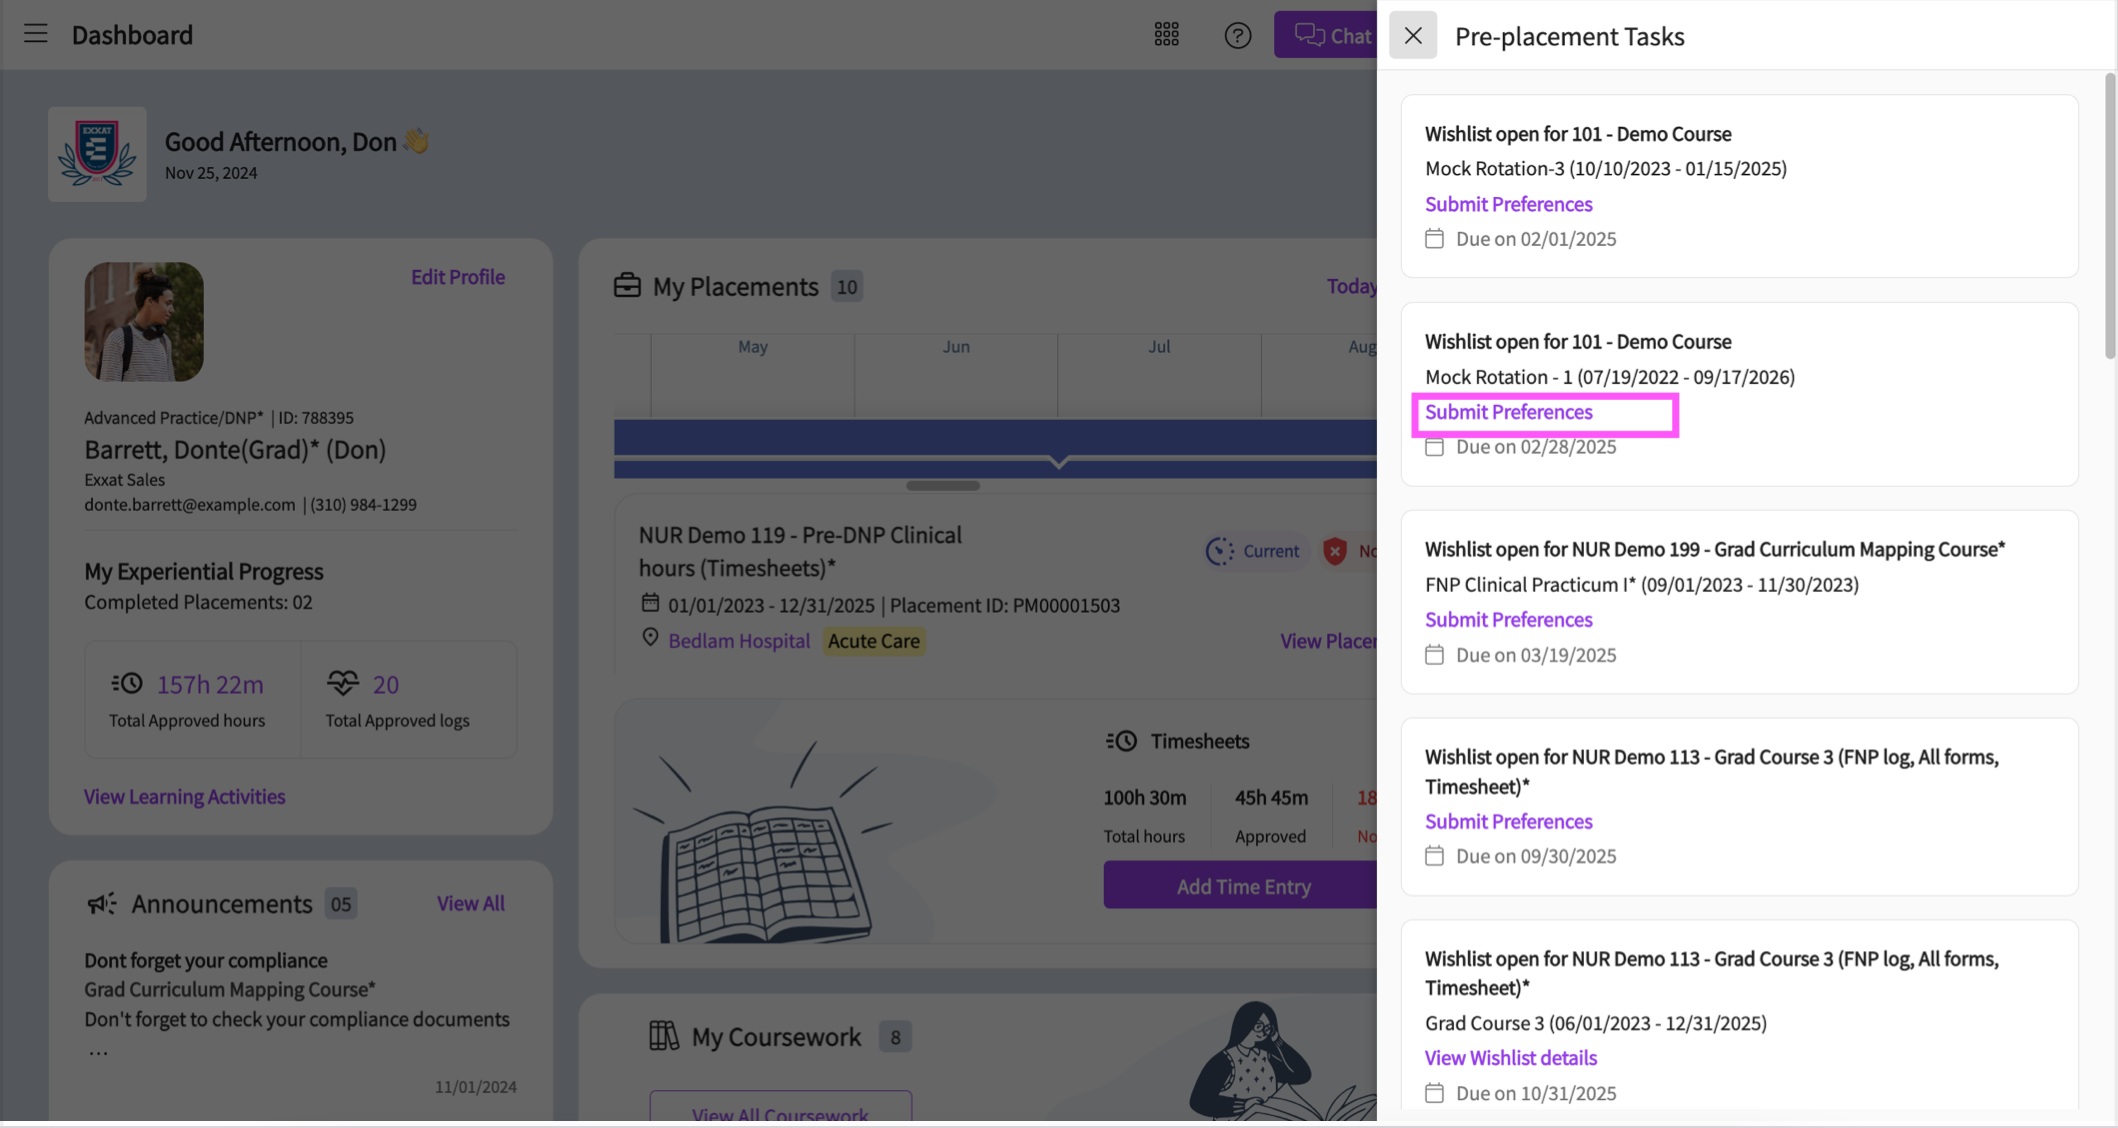The image size is (2118, 1128).
Task: Open the apps grid launcher
Action: [x=1166, y=35]
